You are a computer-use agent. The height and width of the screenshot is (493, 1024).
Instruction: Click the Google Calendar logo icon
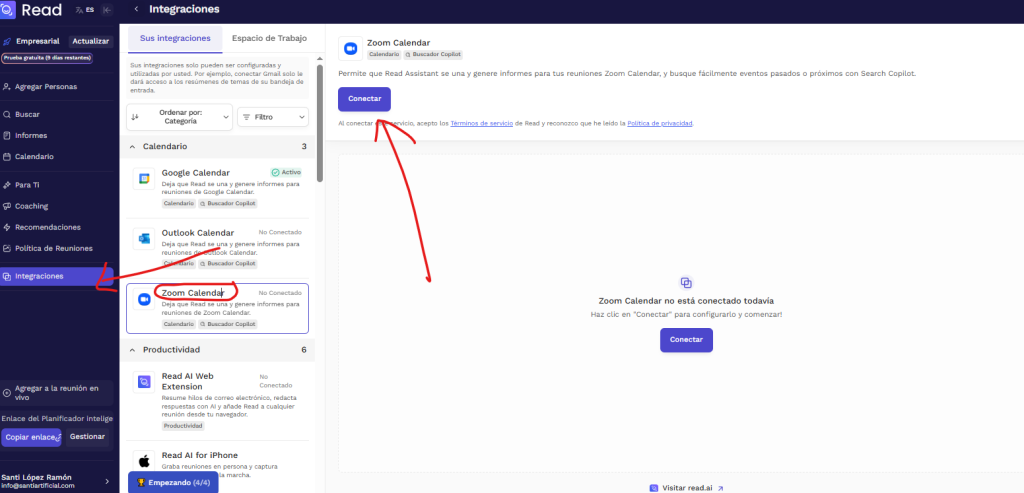(x=144, y=178)
